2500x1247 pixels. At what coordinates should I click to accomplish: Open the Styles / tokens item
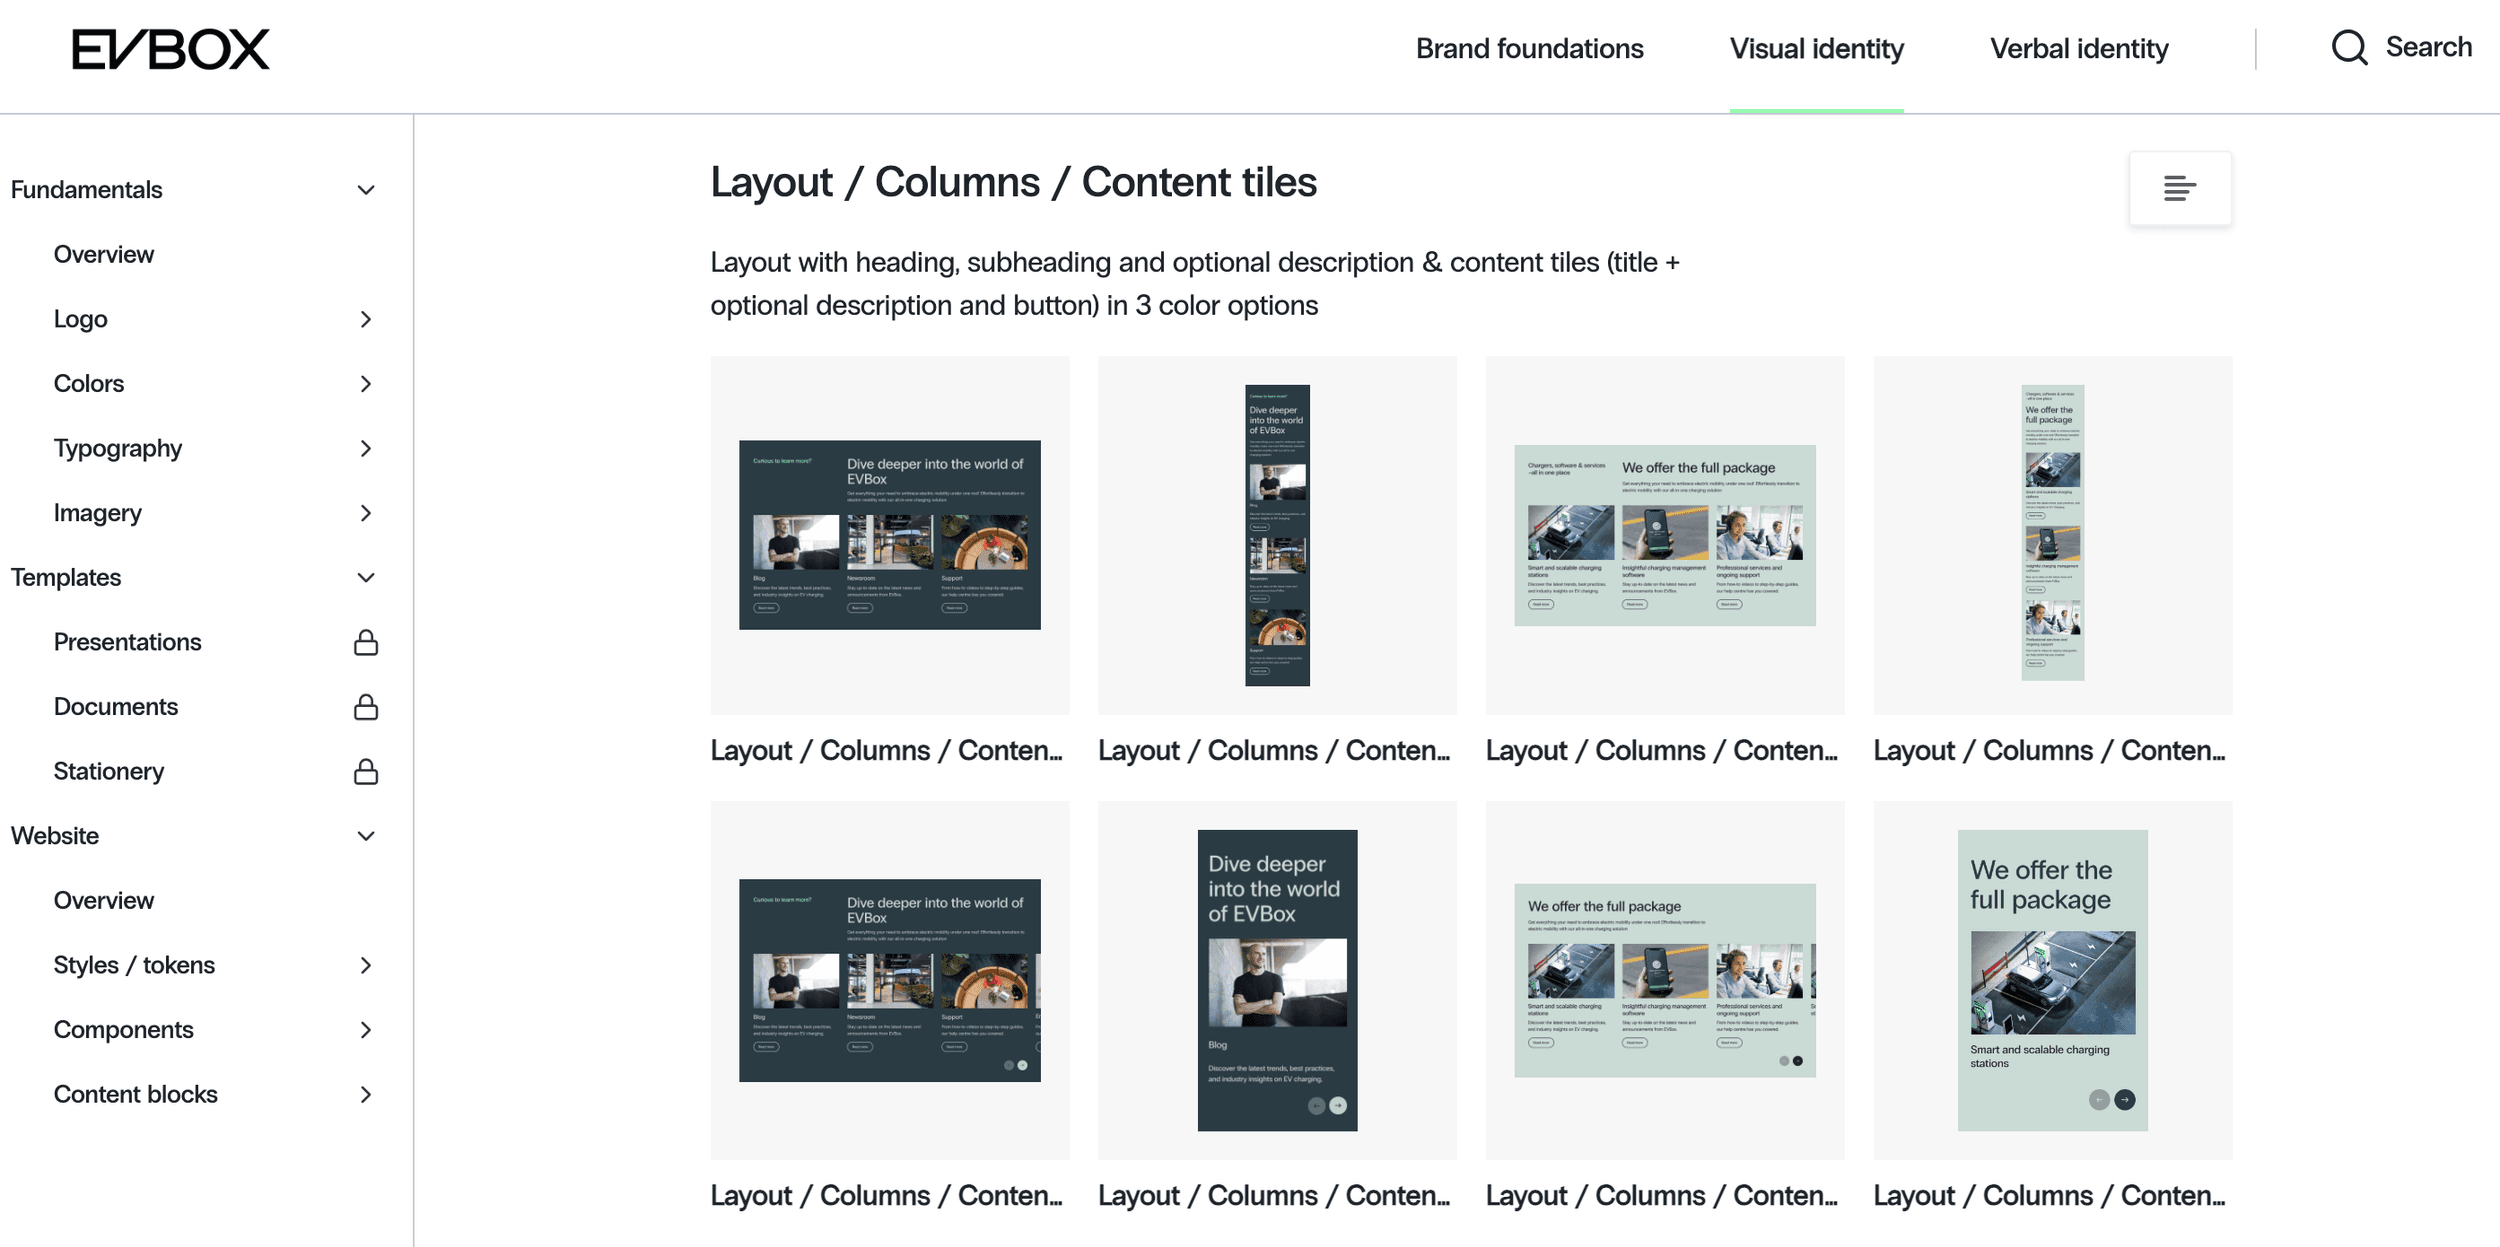(x=135, y=965)
